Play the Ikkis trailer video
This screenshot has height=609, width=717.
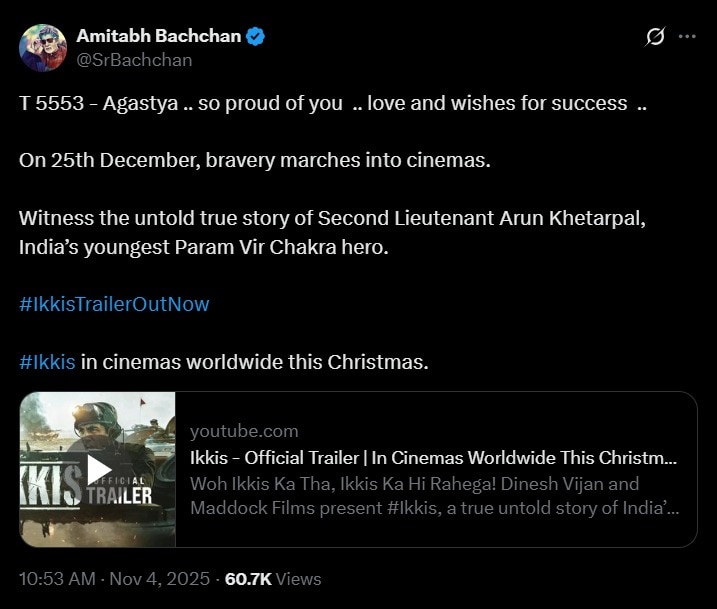[99, 468]
